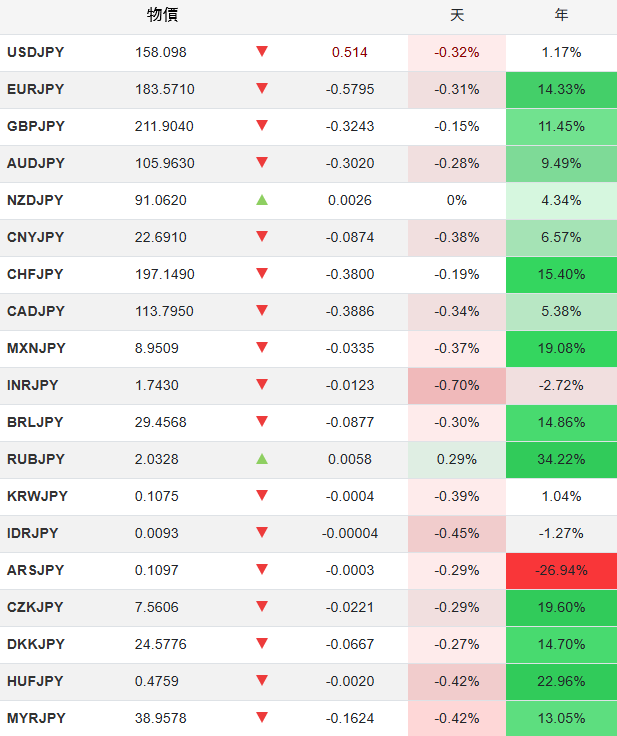The image size is (617, 736).
Task: Click the red down arrow for ARSJPY
Action: [262, 570]
